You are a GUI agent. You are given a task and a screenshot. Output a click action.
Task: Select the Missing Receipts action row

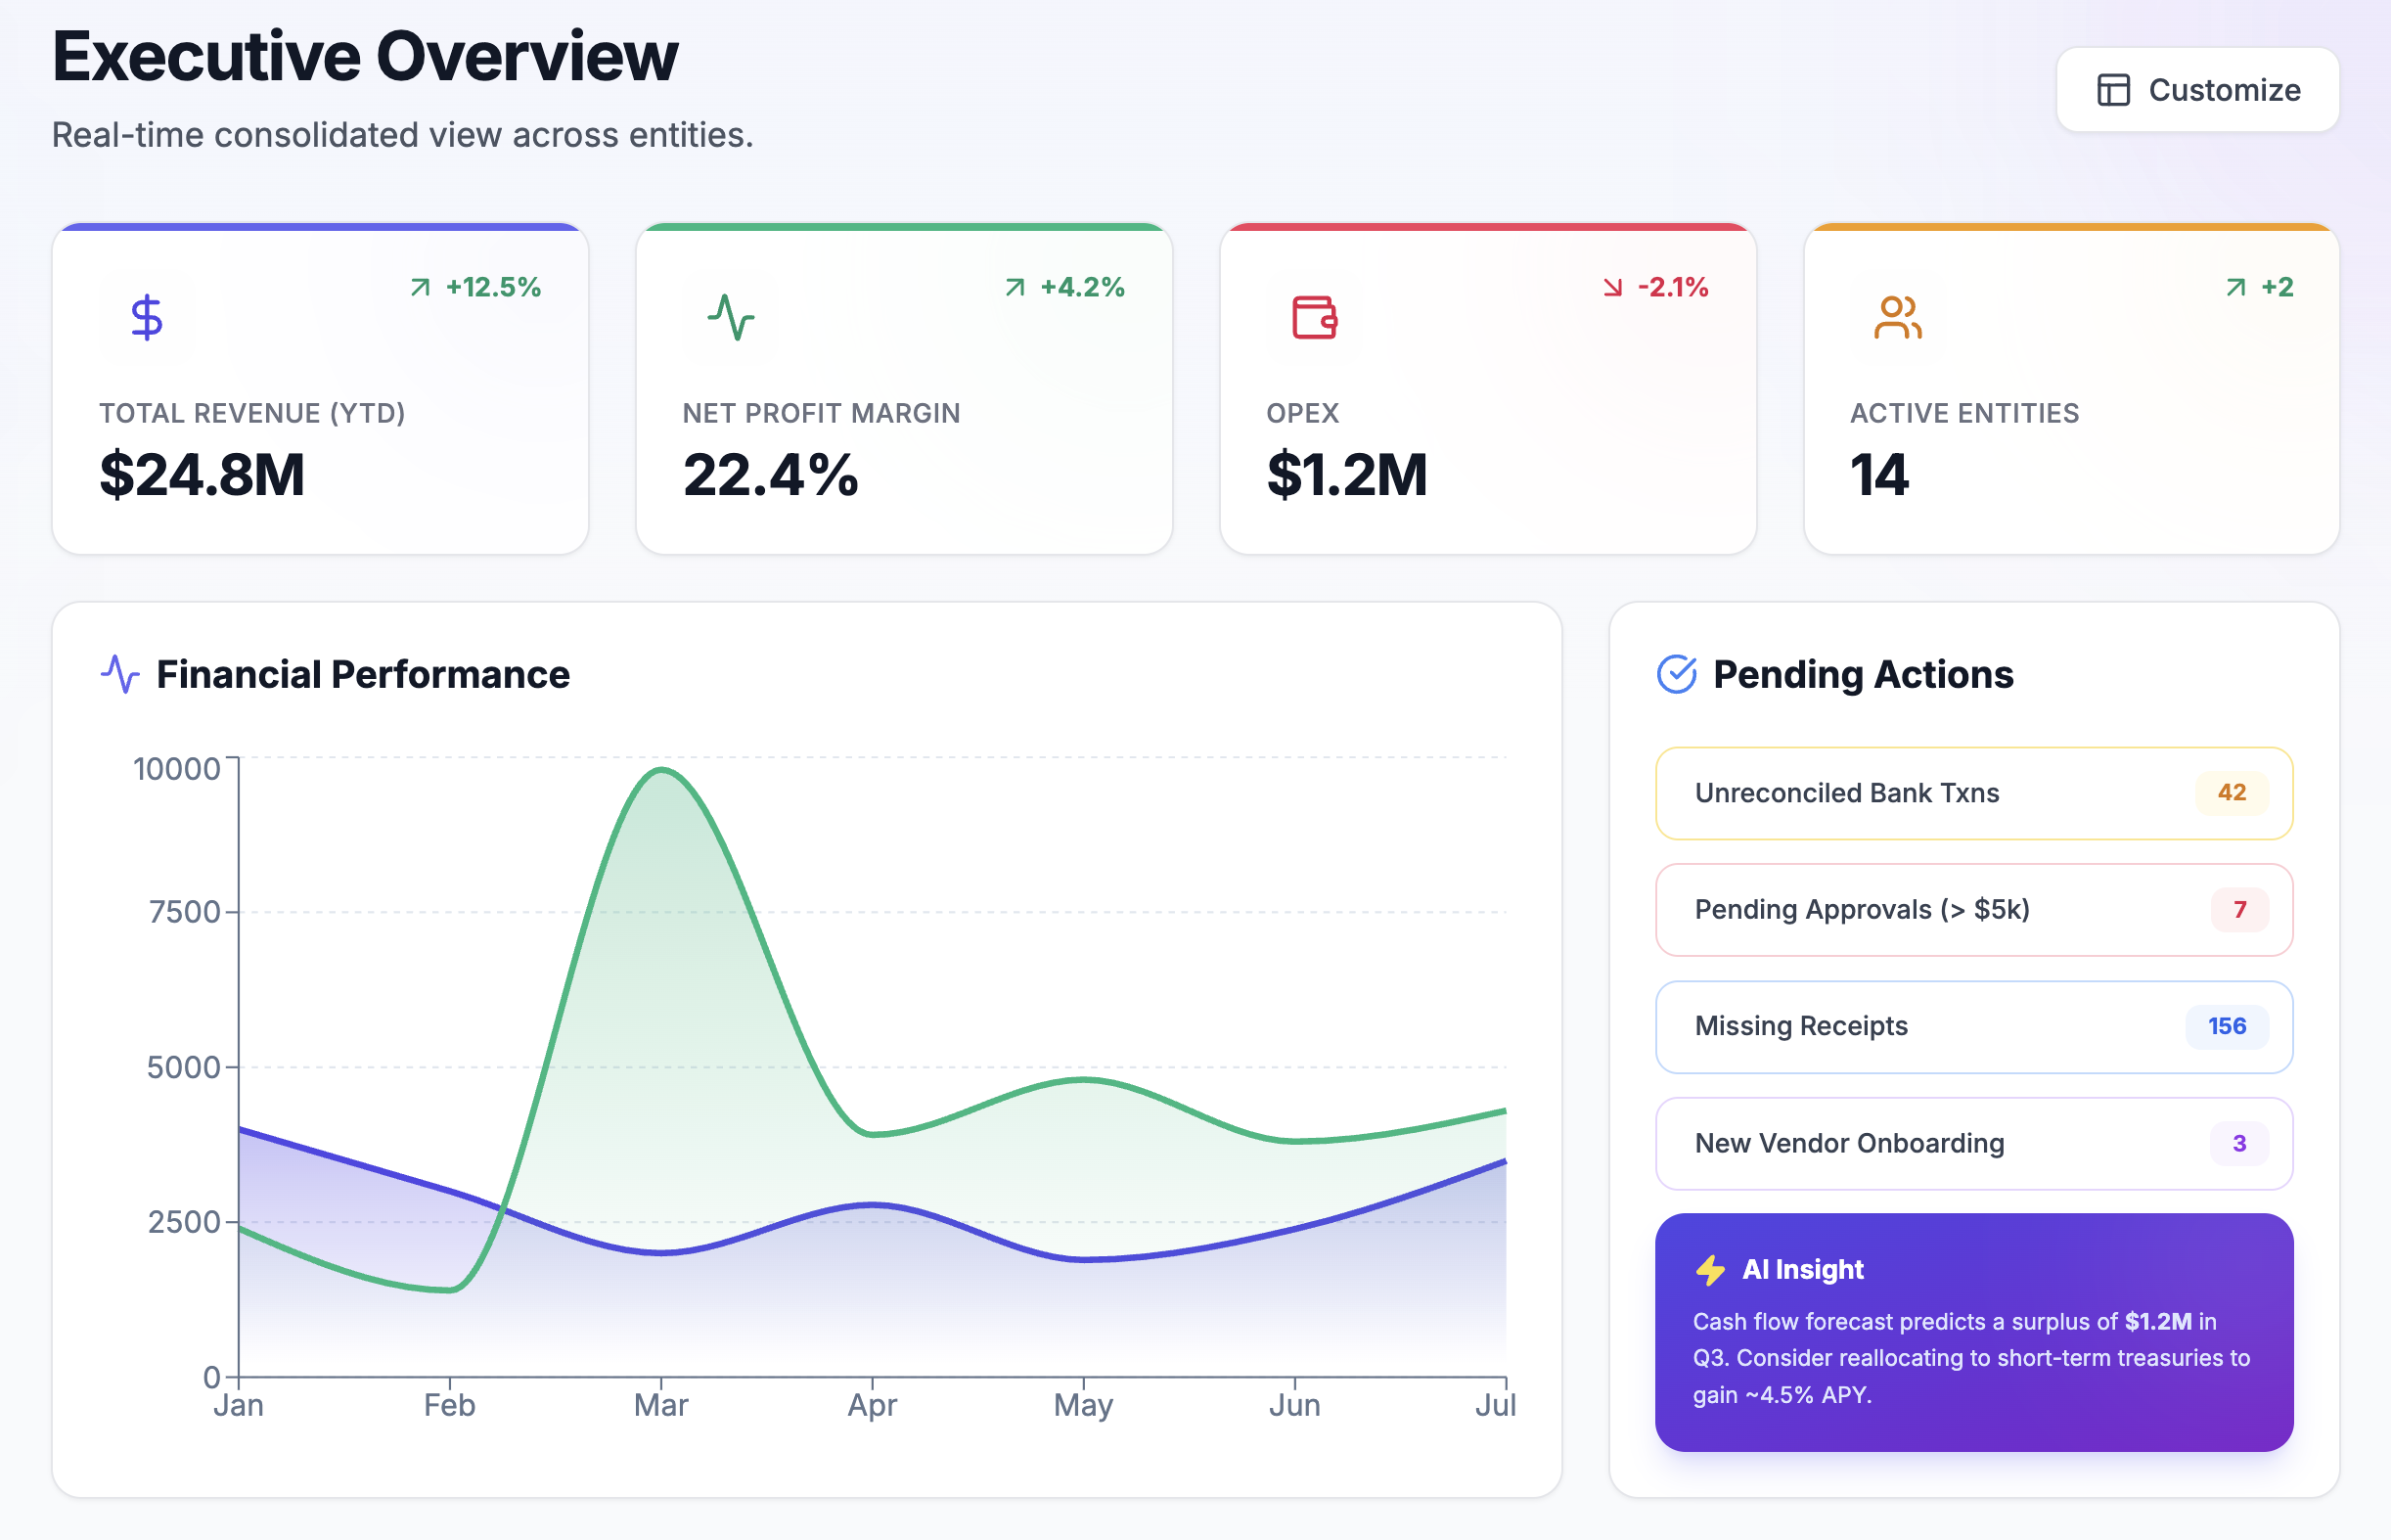[1900, 1027]
